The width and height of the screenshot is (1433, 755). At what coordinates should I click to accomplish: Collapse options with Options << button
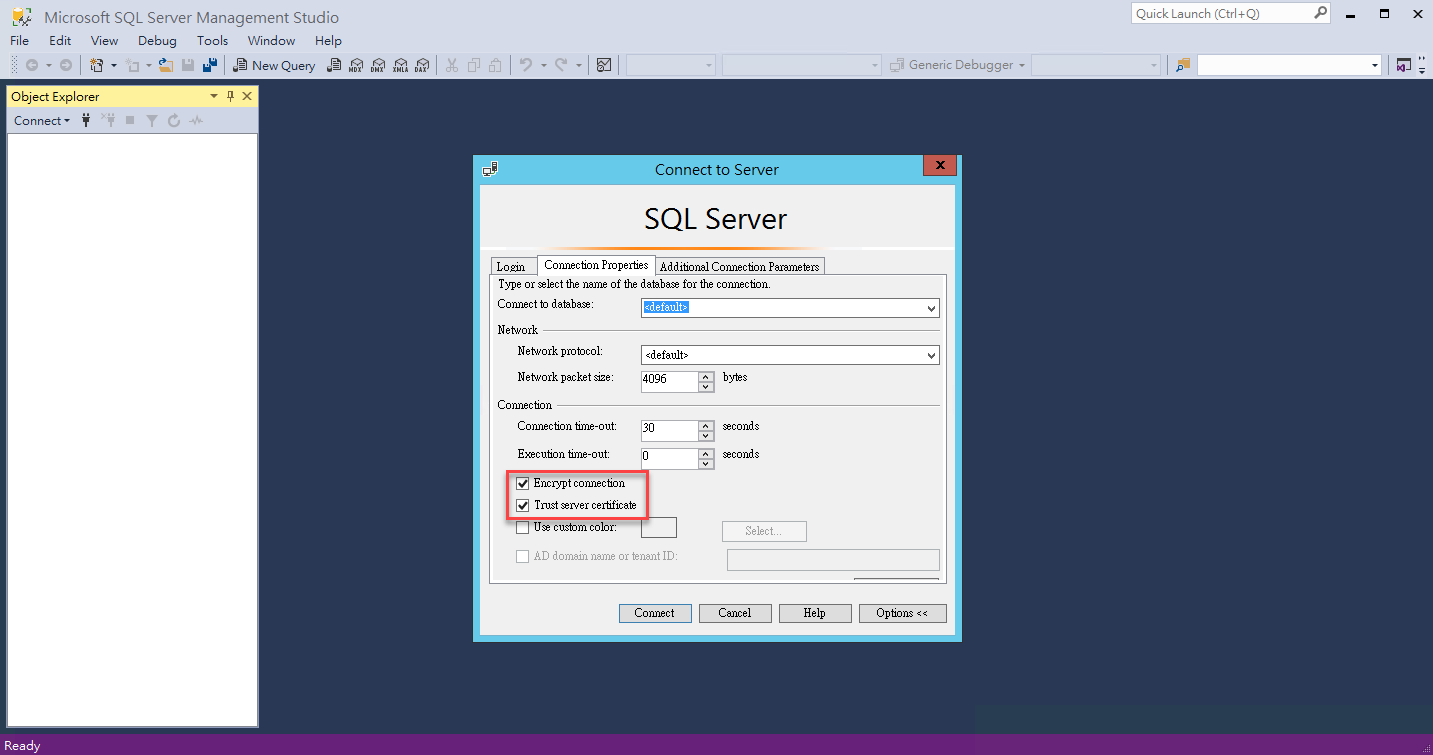[901, 612]
